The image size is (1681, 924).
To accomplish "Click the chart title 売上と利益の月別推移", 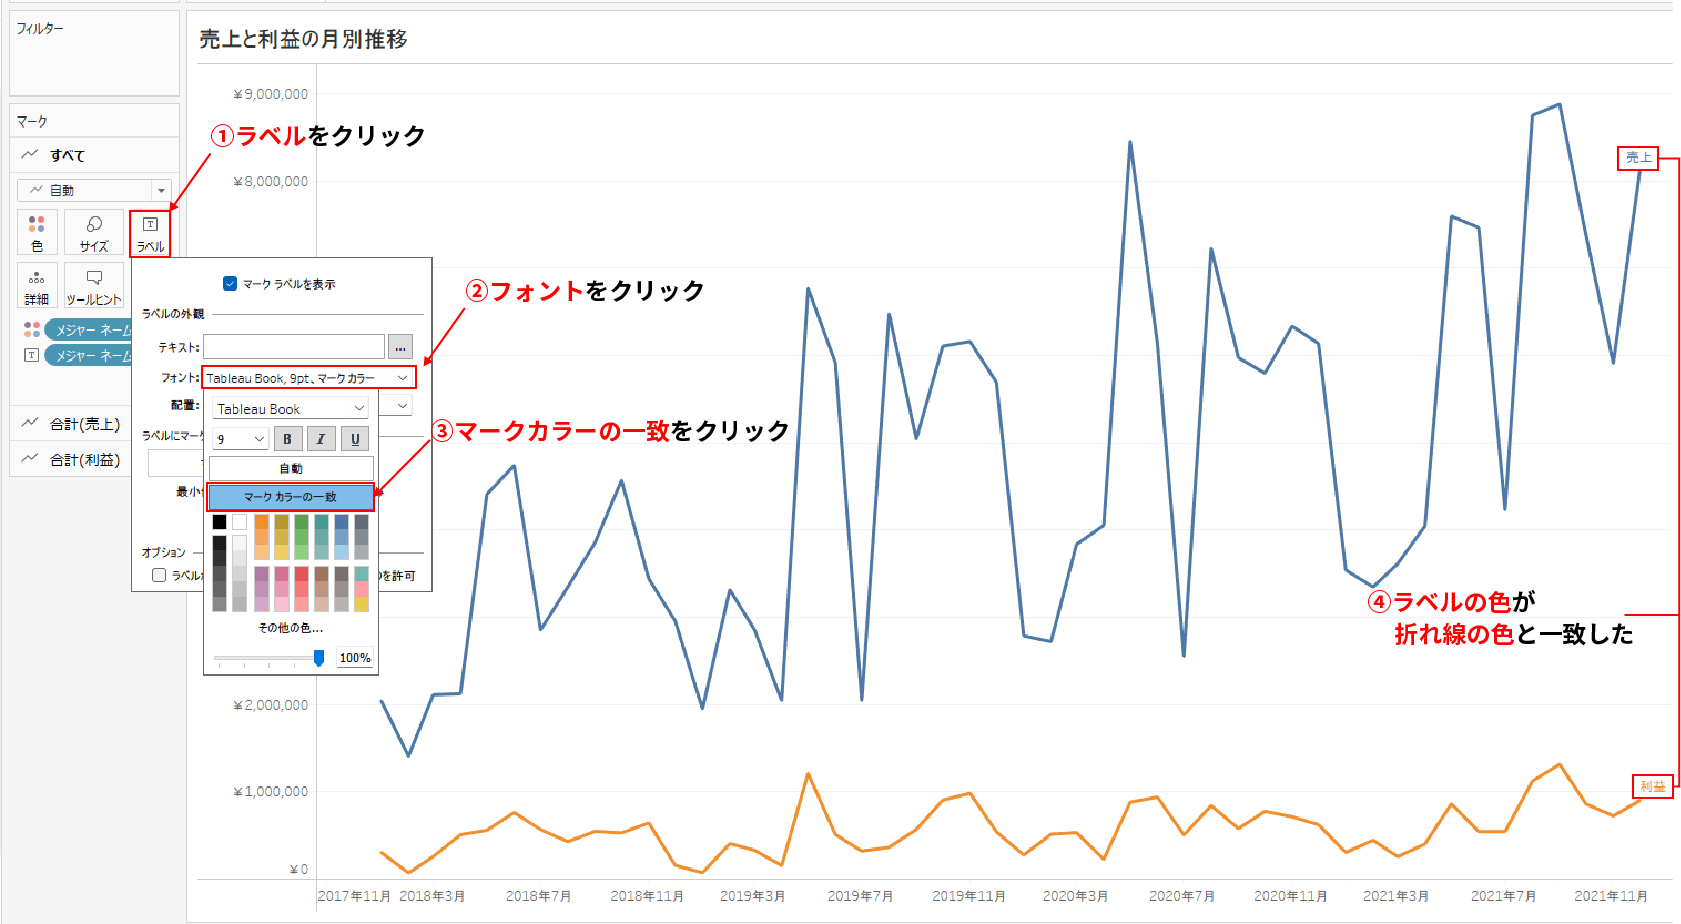I will (303, 39).
